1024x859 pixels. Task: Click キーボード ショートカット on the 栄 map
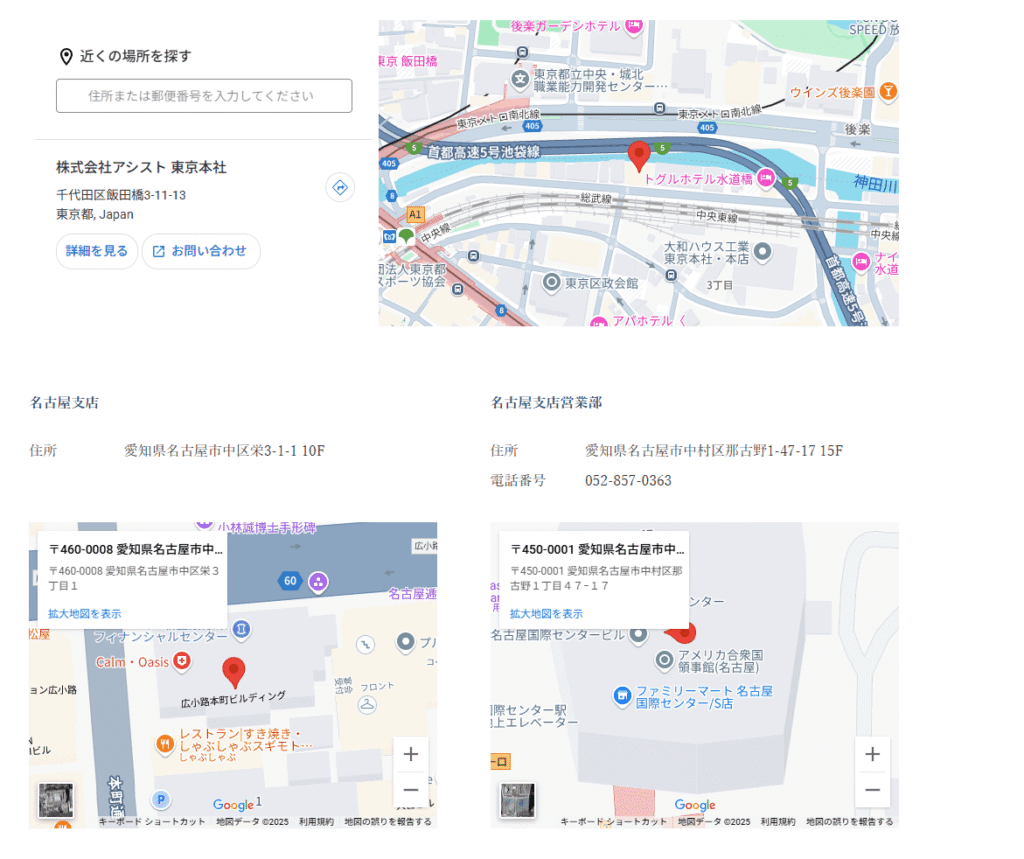(152, 822)
